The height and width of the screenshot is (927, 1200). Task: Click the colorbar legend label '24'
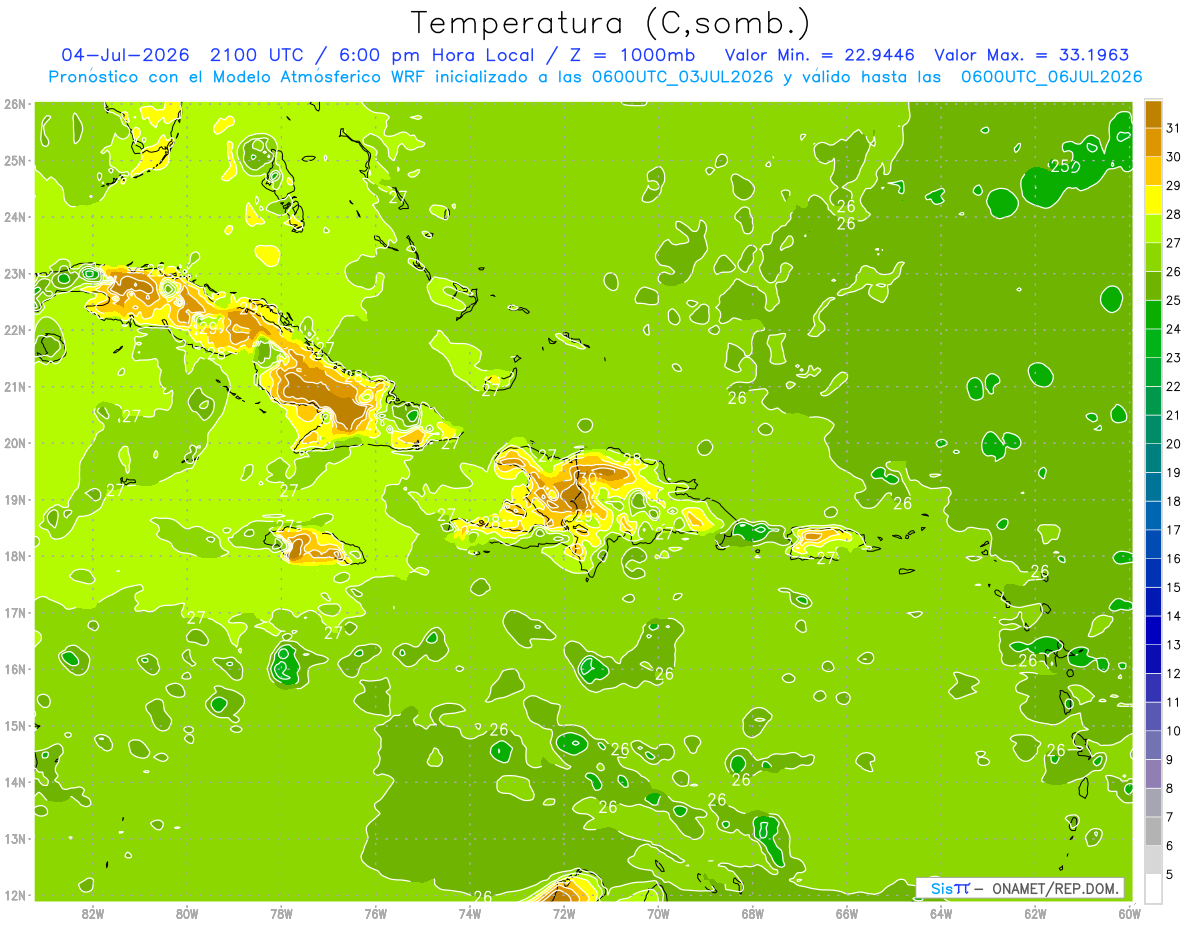[1173, 329]
